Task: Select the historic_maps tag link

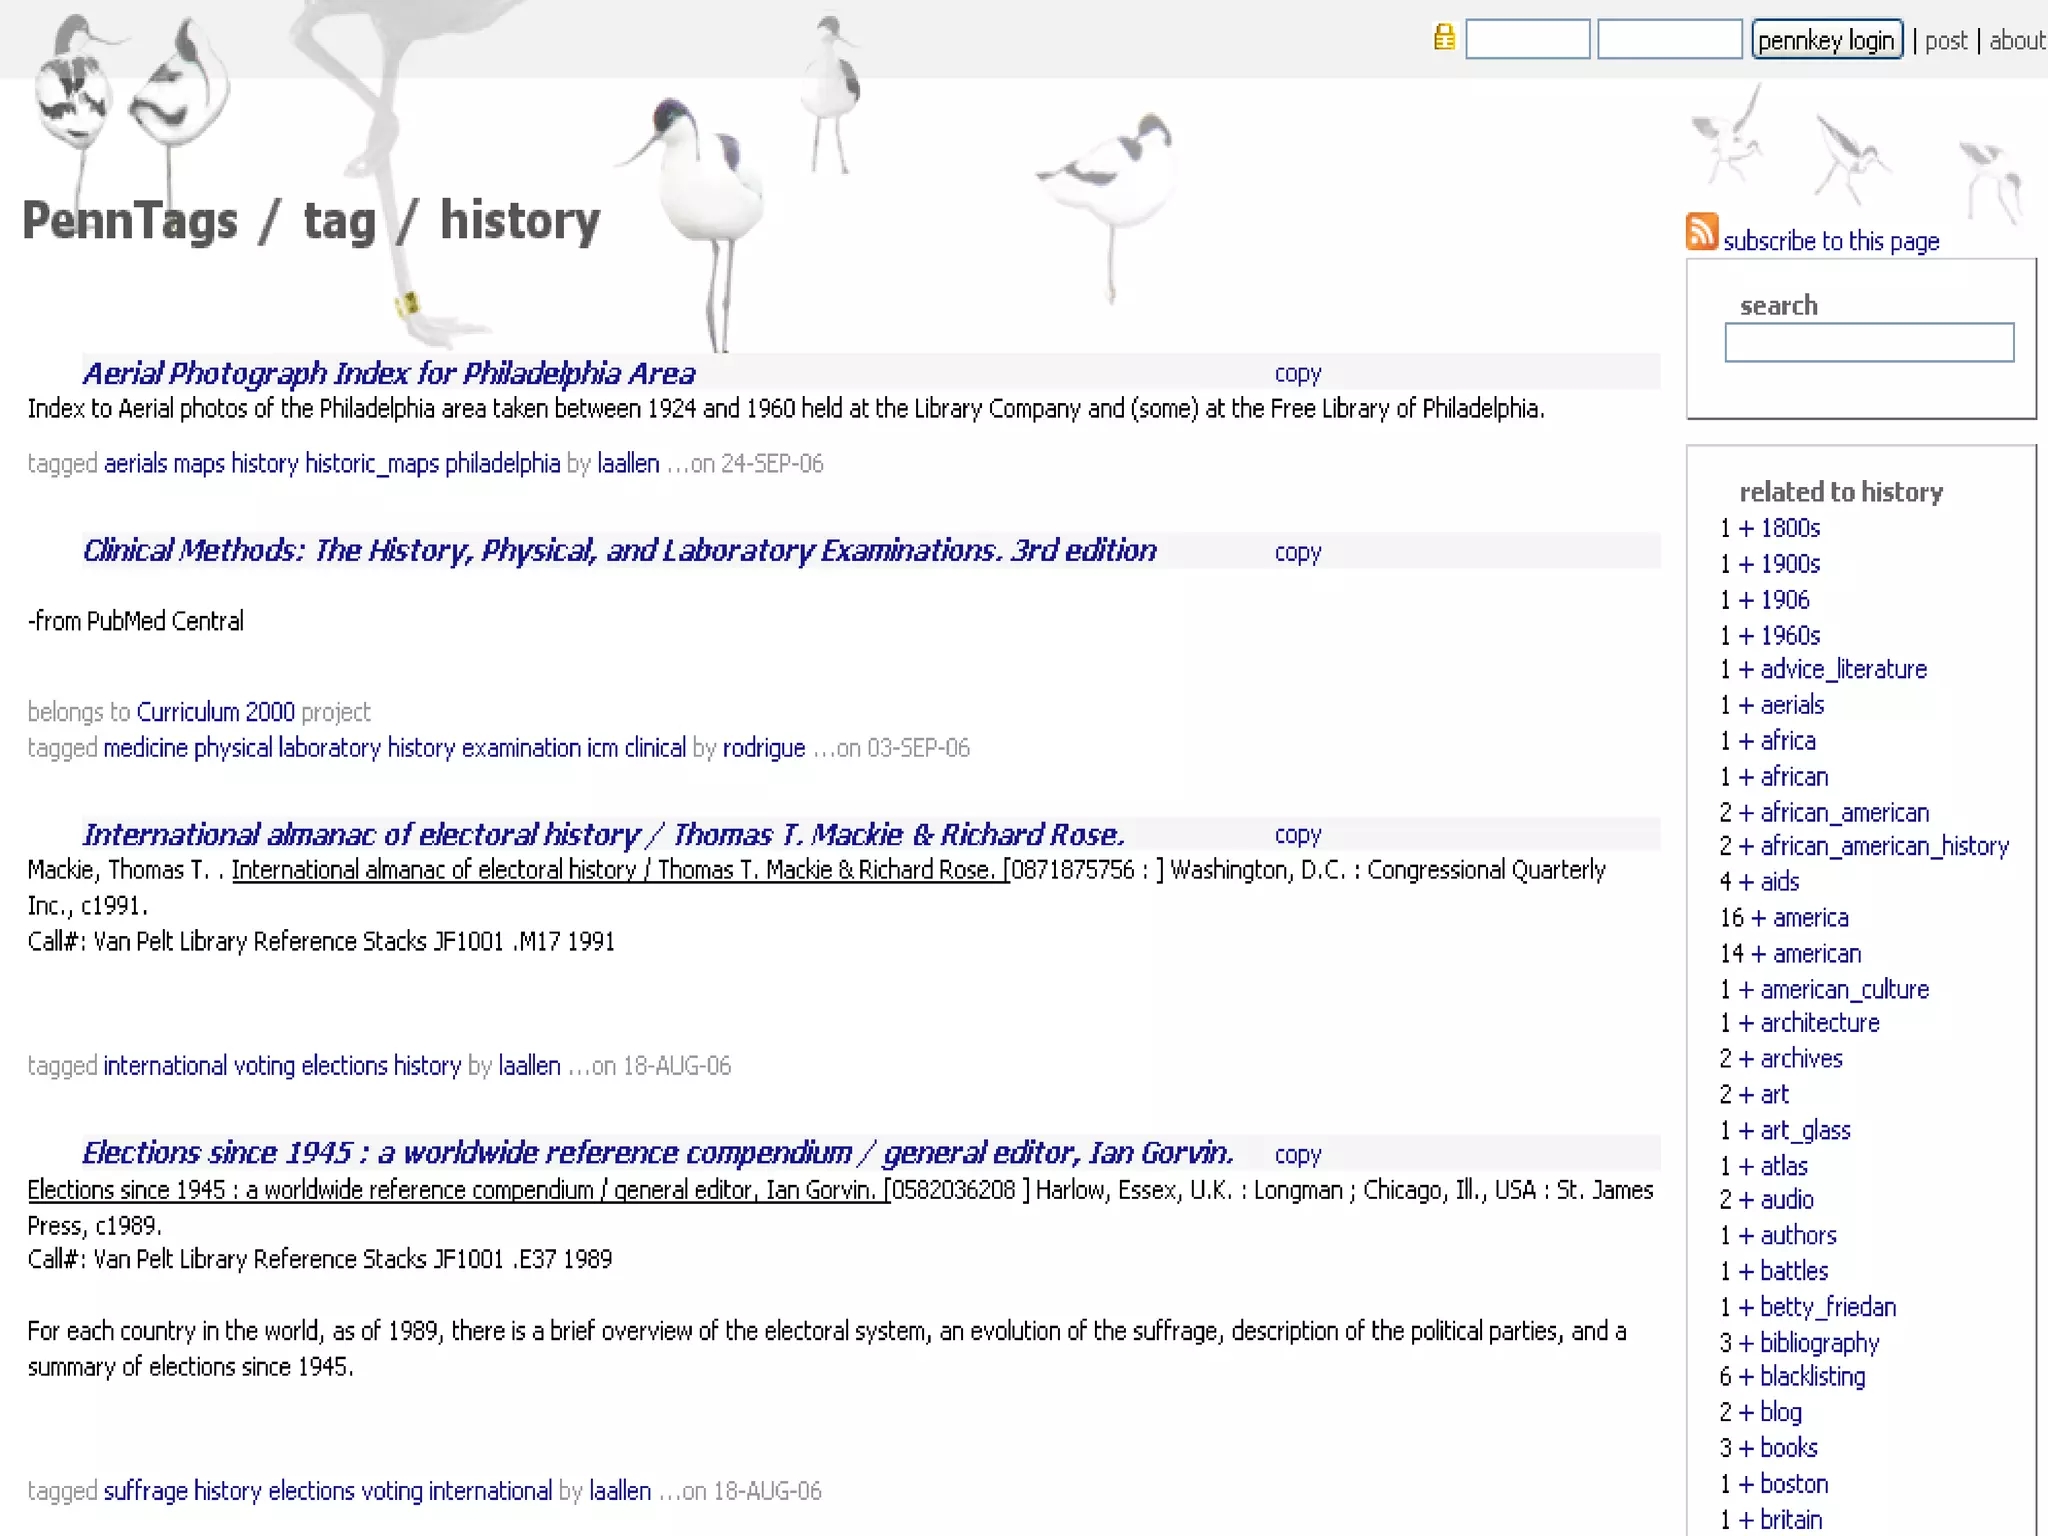Action: click(x=371, y=464)
